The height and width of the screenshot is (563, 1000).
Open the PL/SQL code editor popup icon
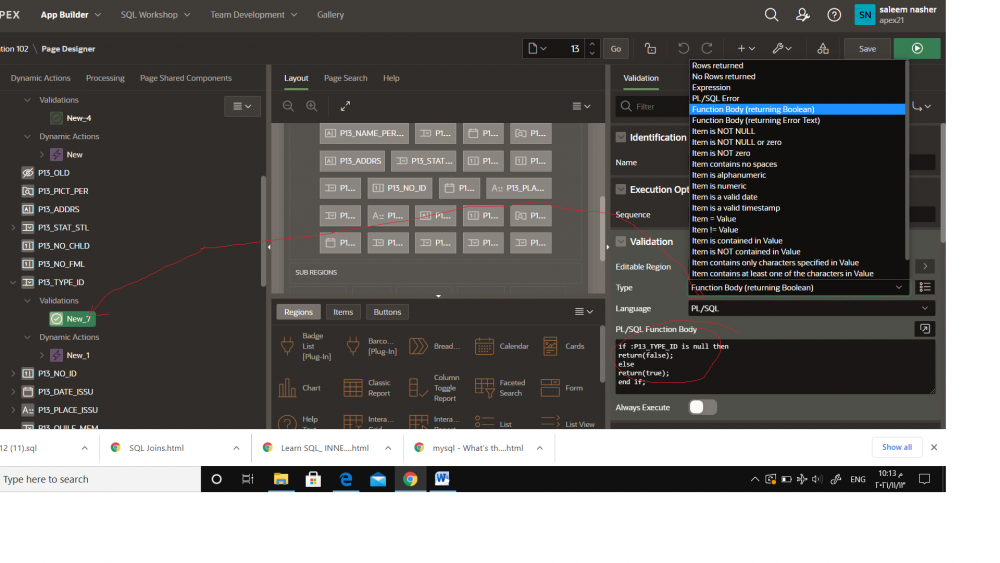tap(924, 329)
